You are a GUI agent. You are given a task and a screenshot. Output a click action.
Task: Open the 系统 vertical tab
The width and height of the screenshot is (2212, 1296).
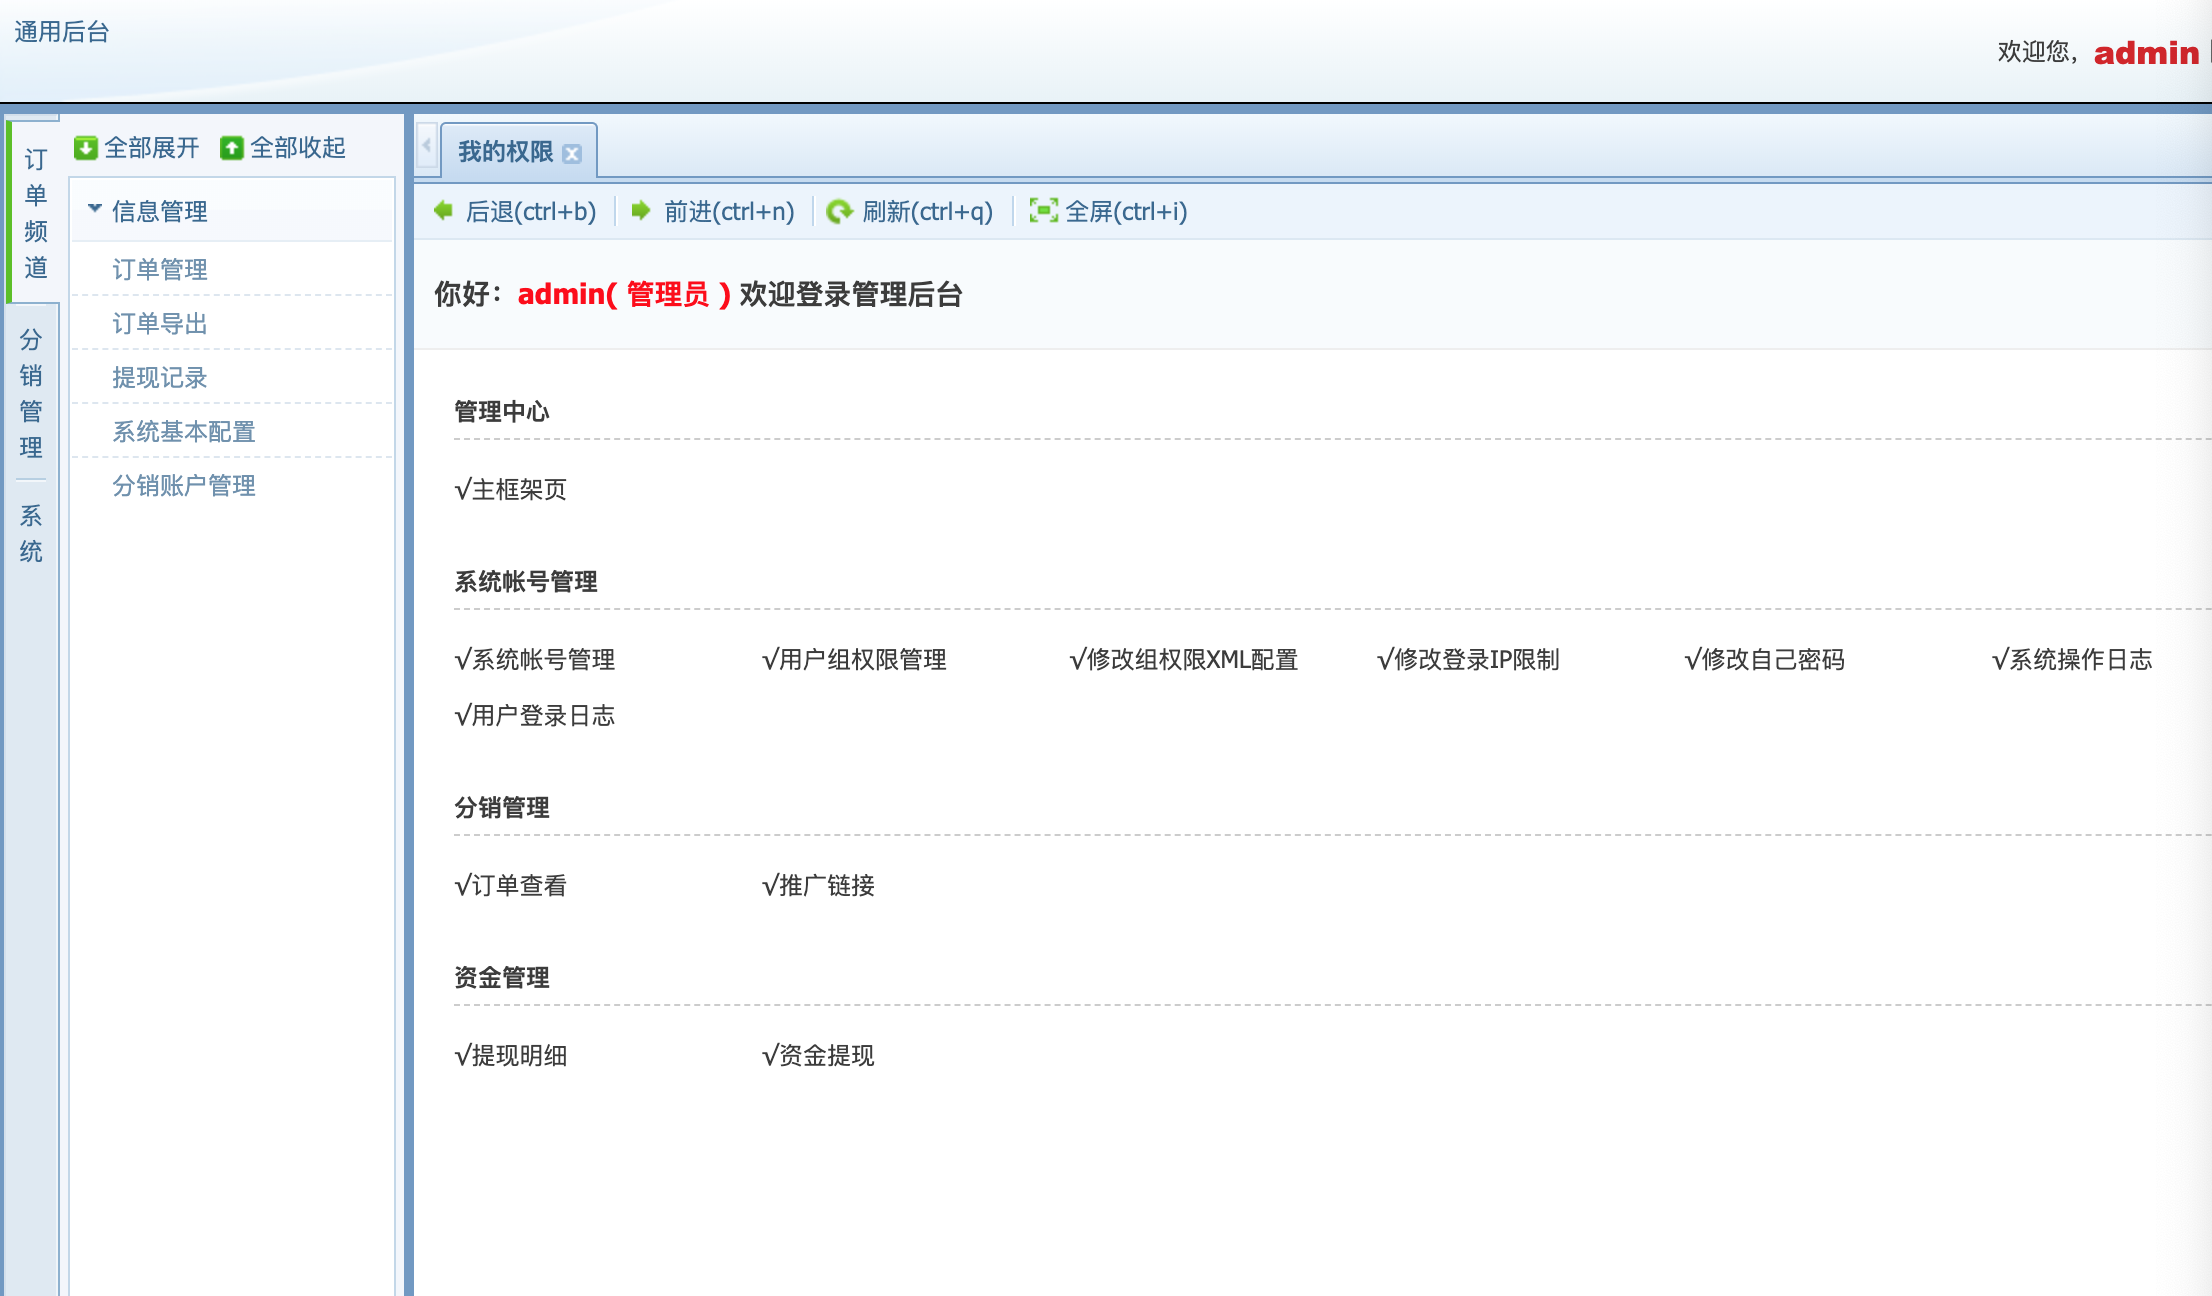click(31, 533)
